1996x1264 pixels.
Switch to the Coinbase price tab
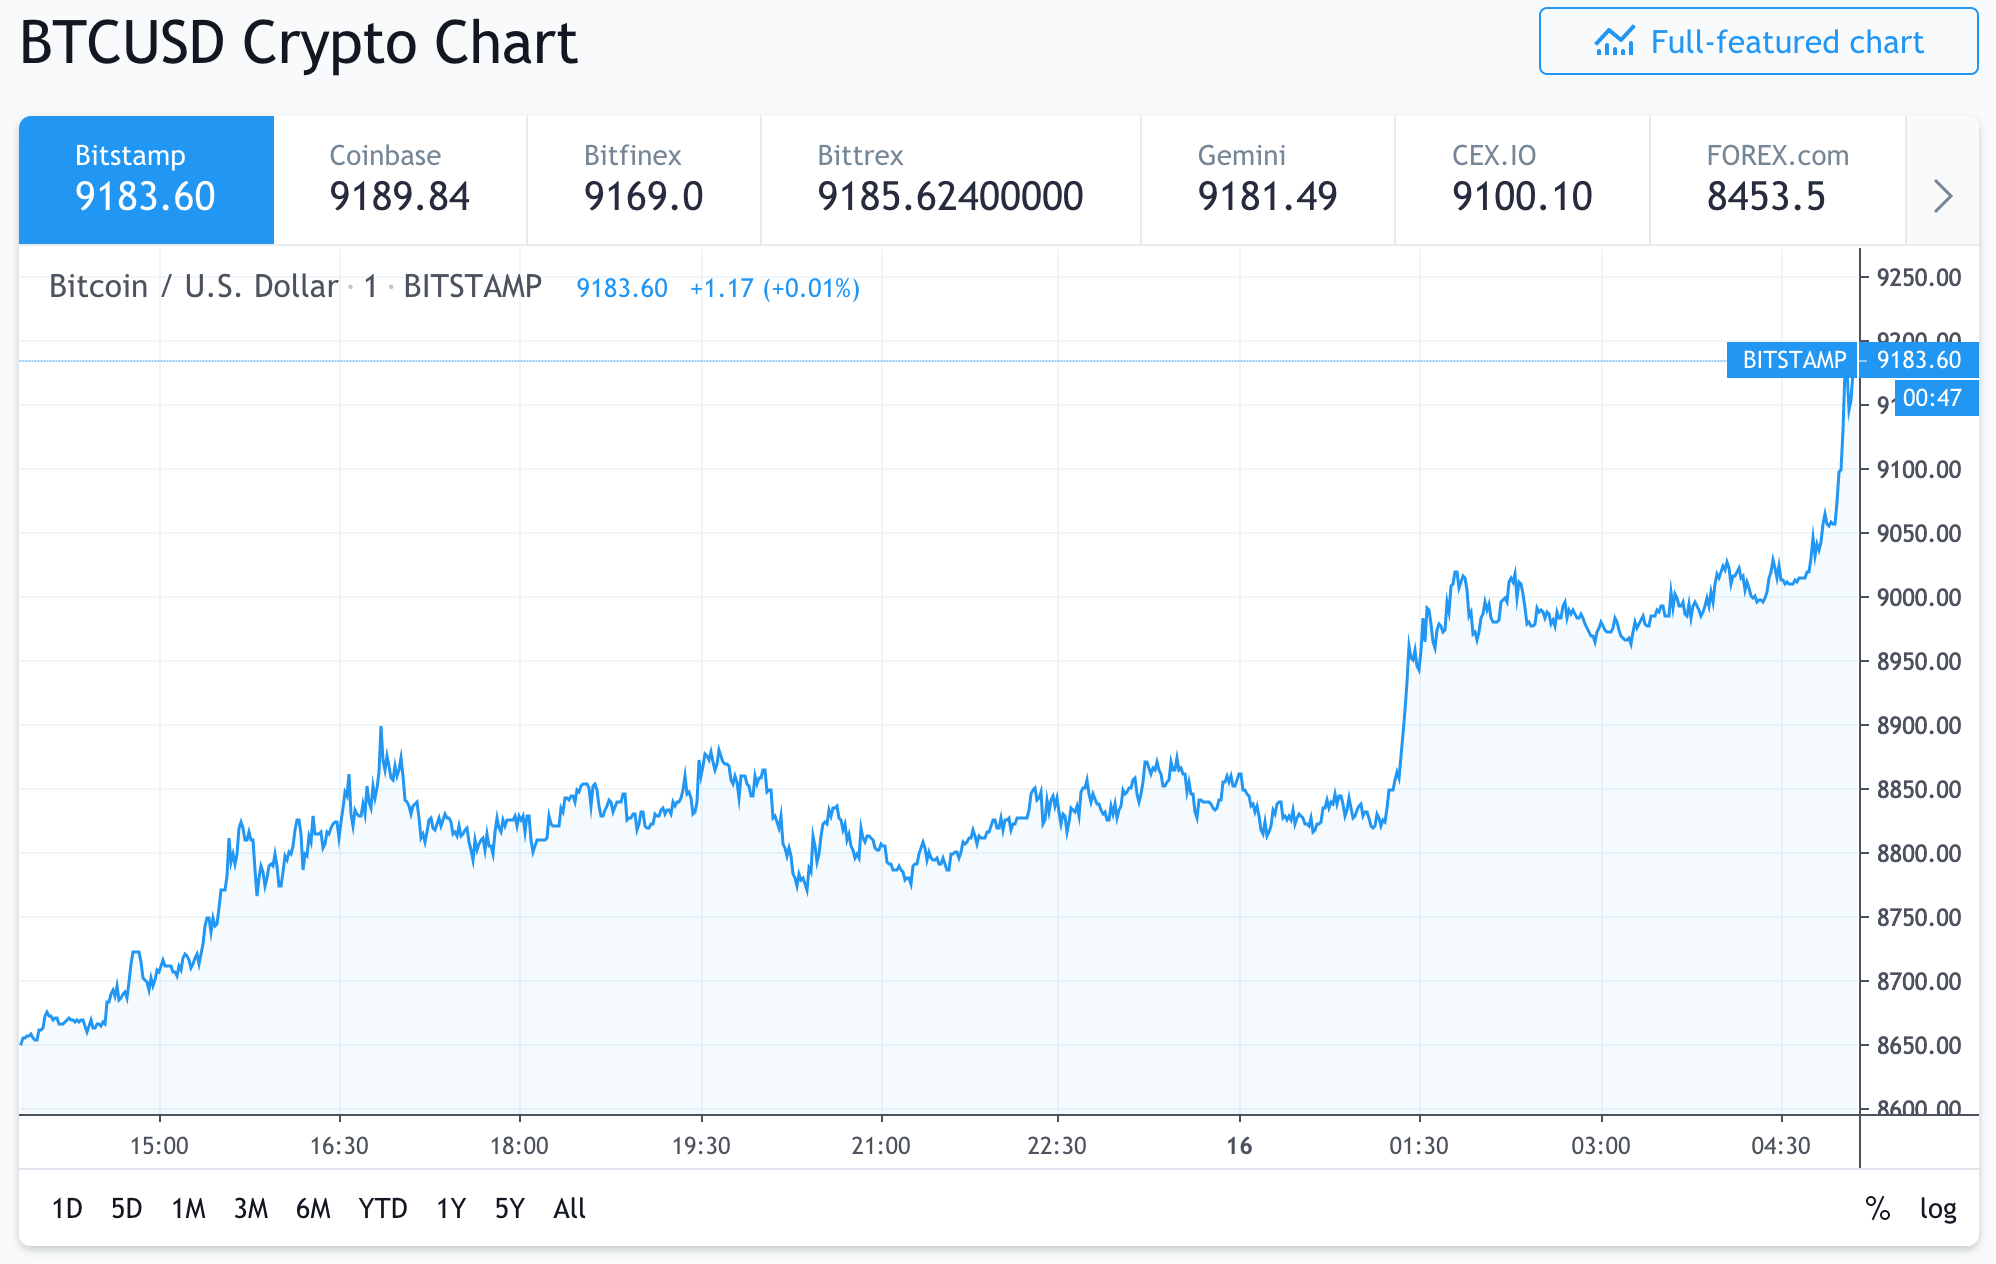pyautogui.click(x=400, y=180)
